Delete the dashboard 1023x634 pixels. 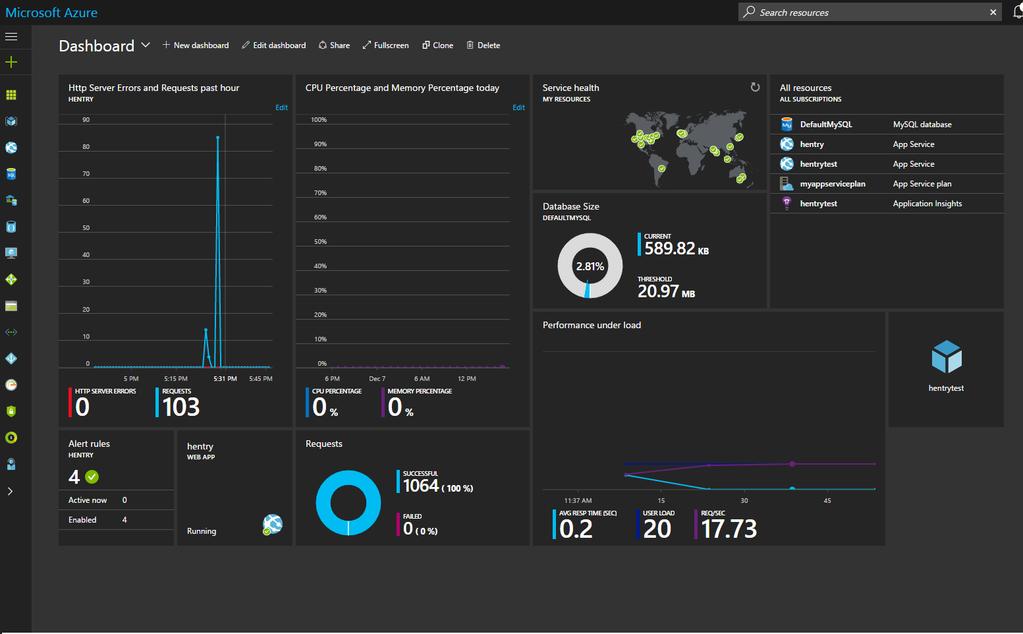[x=483, y=45]
